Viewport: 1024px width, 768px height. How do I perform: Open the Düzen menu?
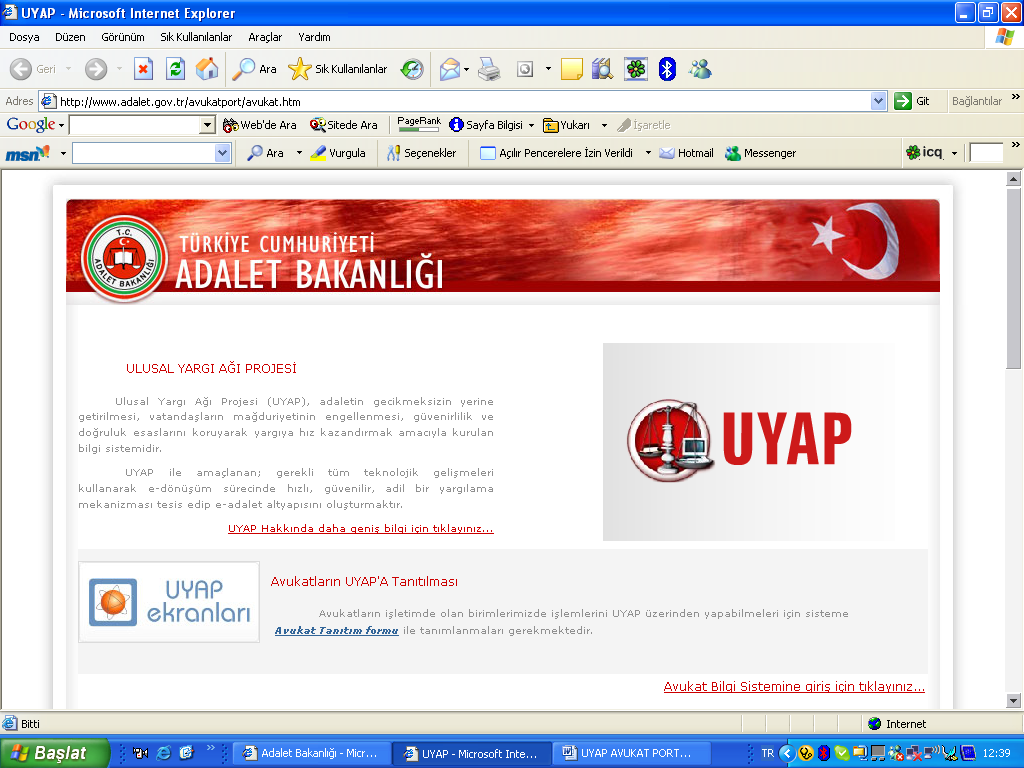(x=70, y=37)
